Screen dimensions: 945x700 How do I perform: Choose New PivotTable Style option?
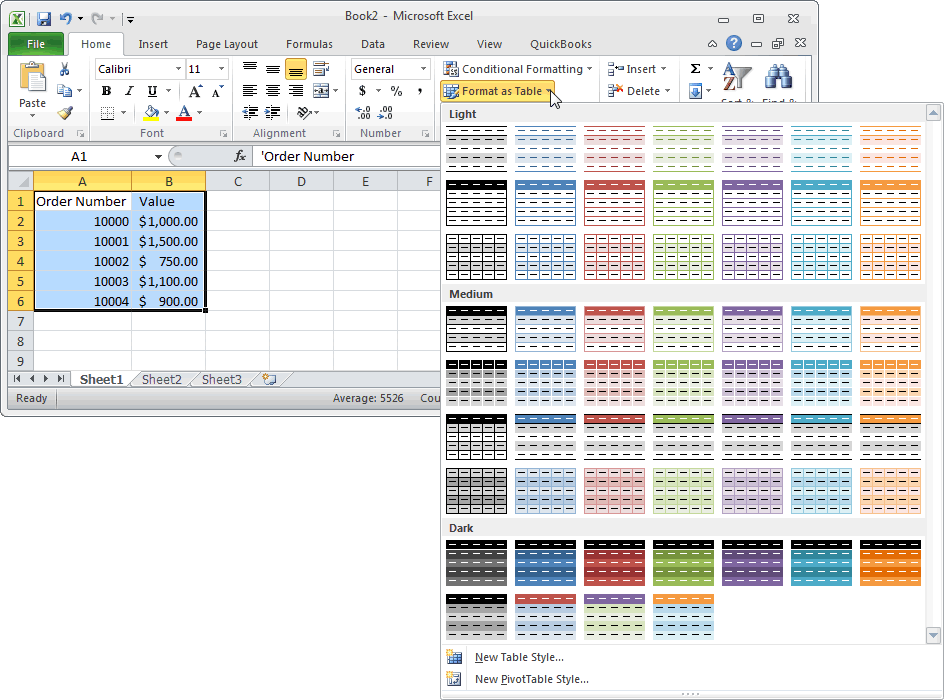coord(532,679)
